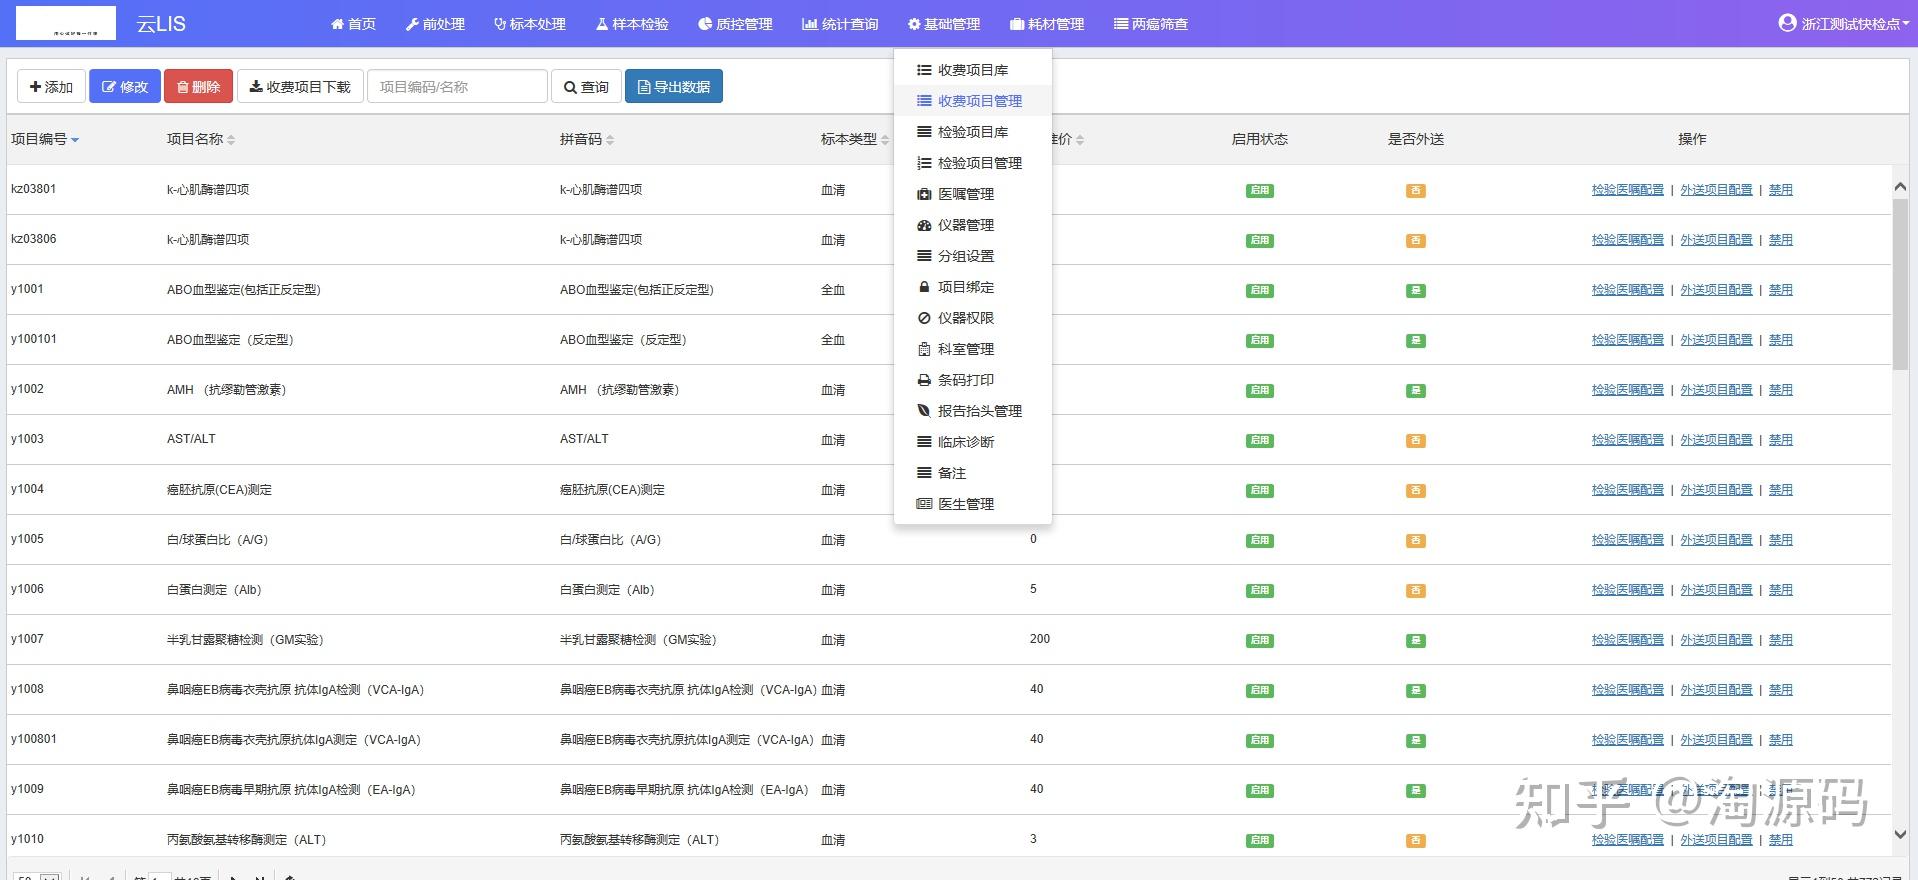The image size is (1918, 880).
Task: Click the 科室管理 building icon
Action: [924, 349]
